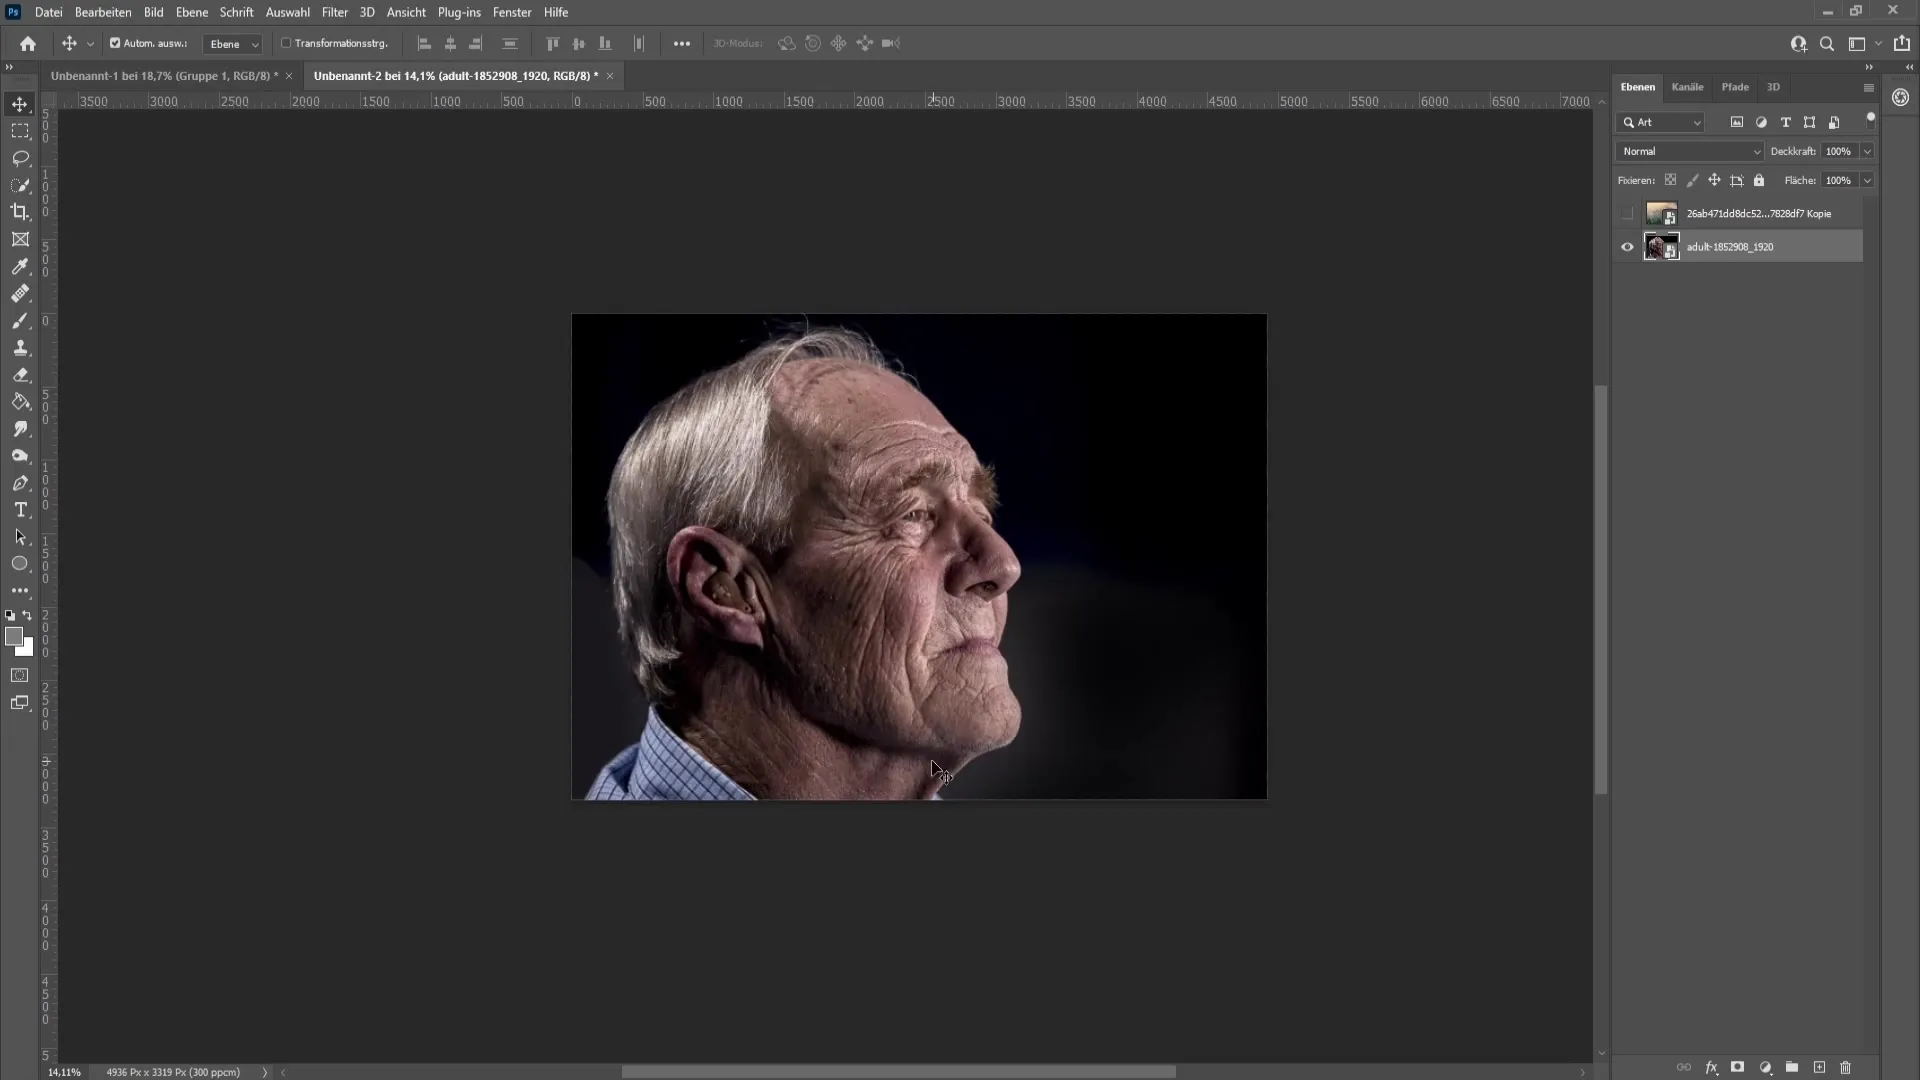Toggle lock all for layer
The image size is (1920, 1080).
tap(1759, 180)
